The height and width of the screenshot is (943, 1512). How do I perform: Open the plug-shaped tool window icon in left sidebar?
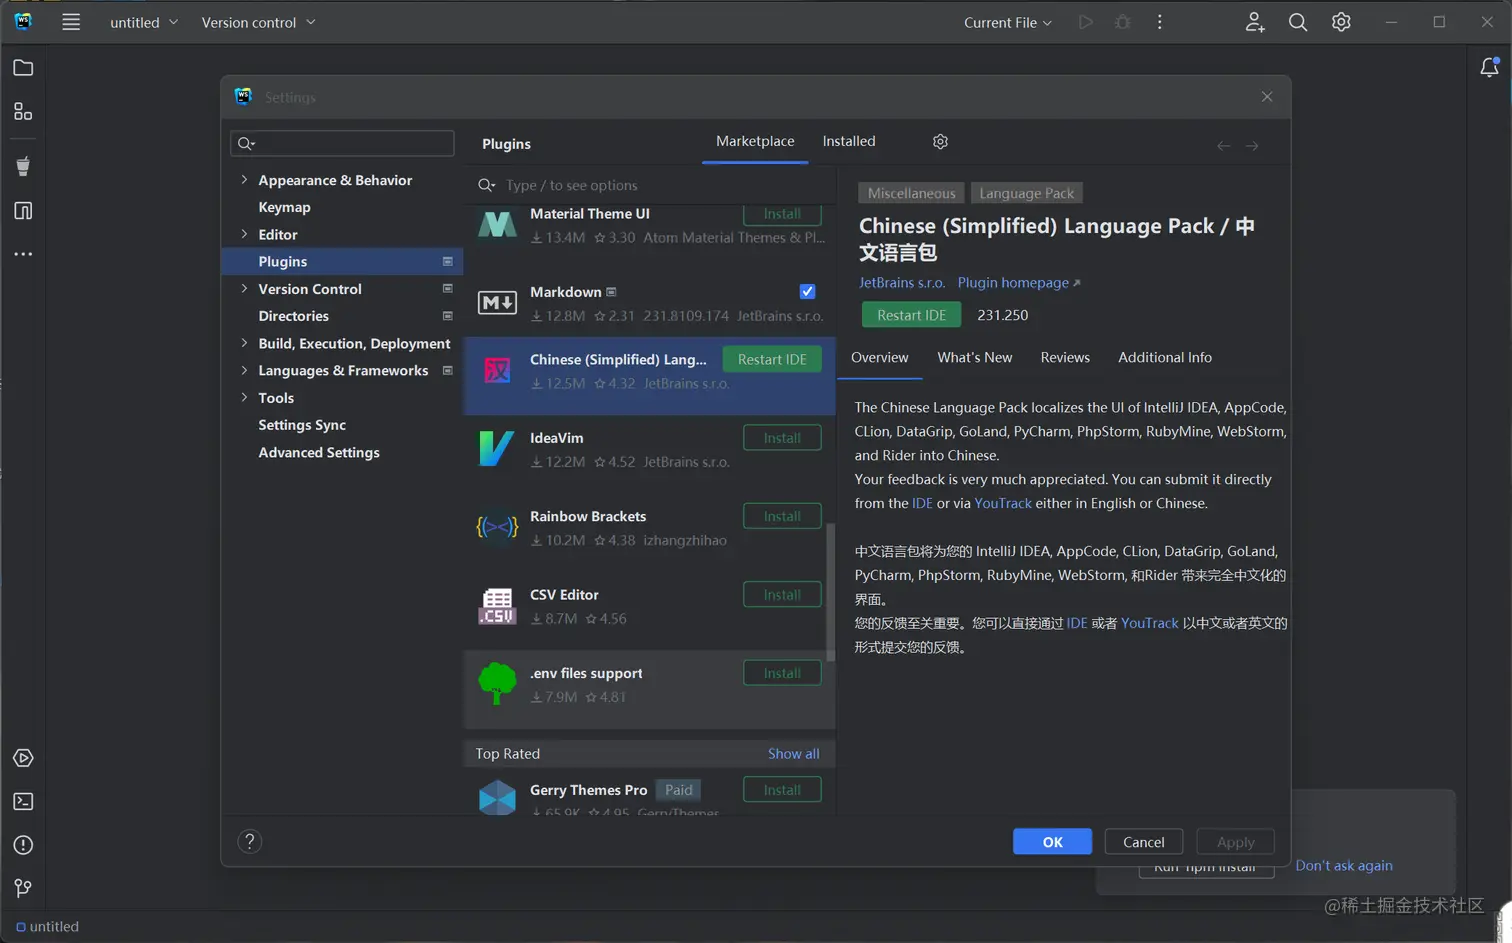23,166
